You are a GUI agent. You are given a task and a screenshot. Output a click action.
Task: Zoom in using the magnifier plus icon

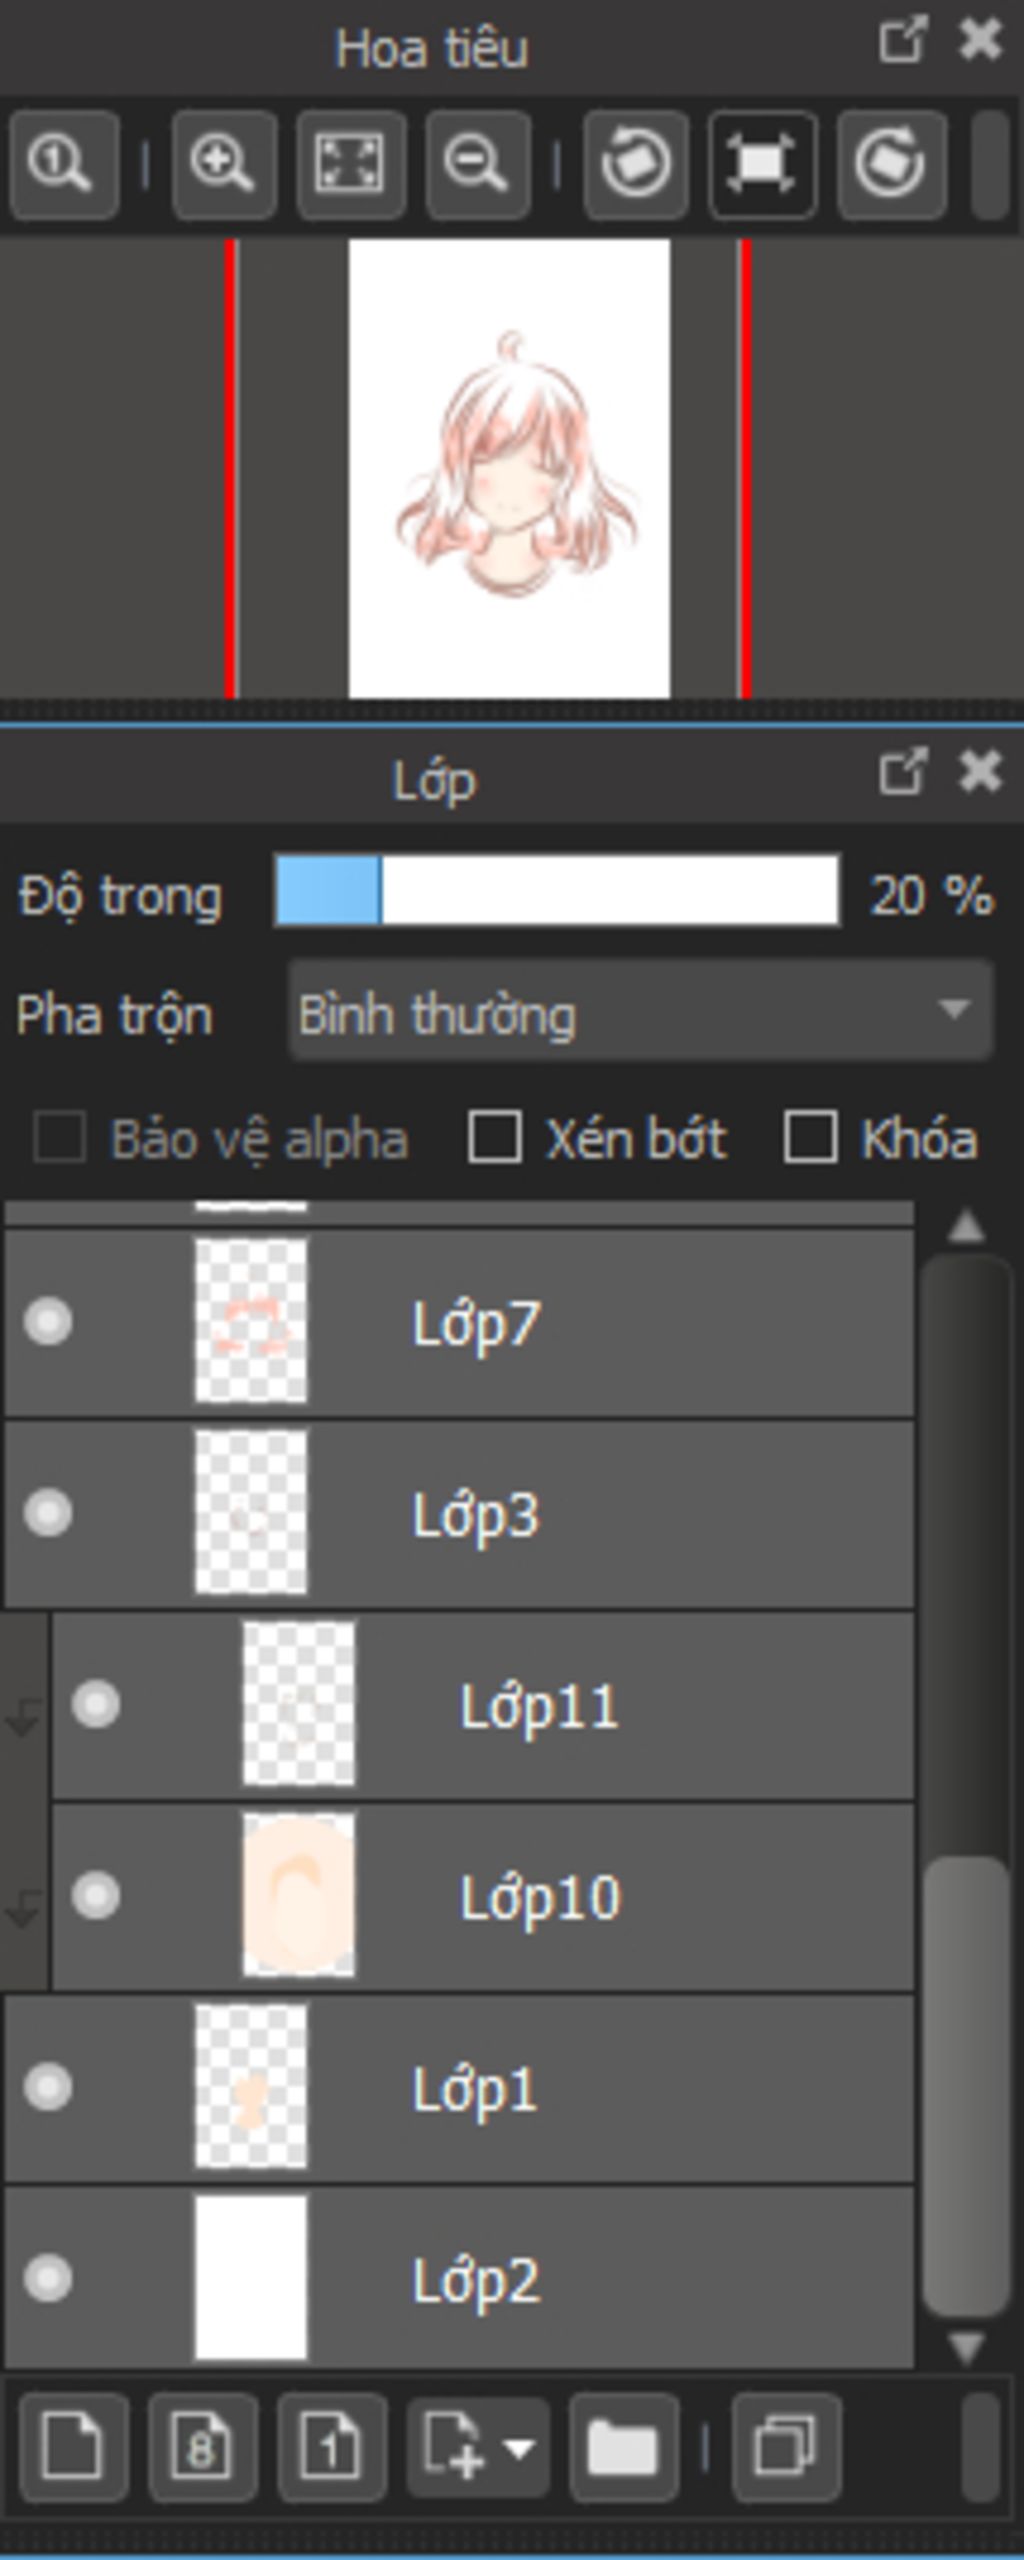click(224, 164)
